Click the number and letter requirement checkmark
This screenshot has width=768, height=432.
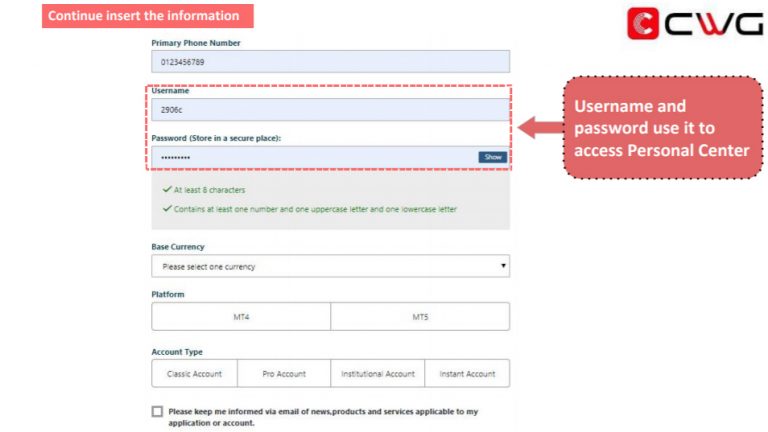pos(166,209)
